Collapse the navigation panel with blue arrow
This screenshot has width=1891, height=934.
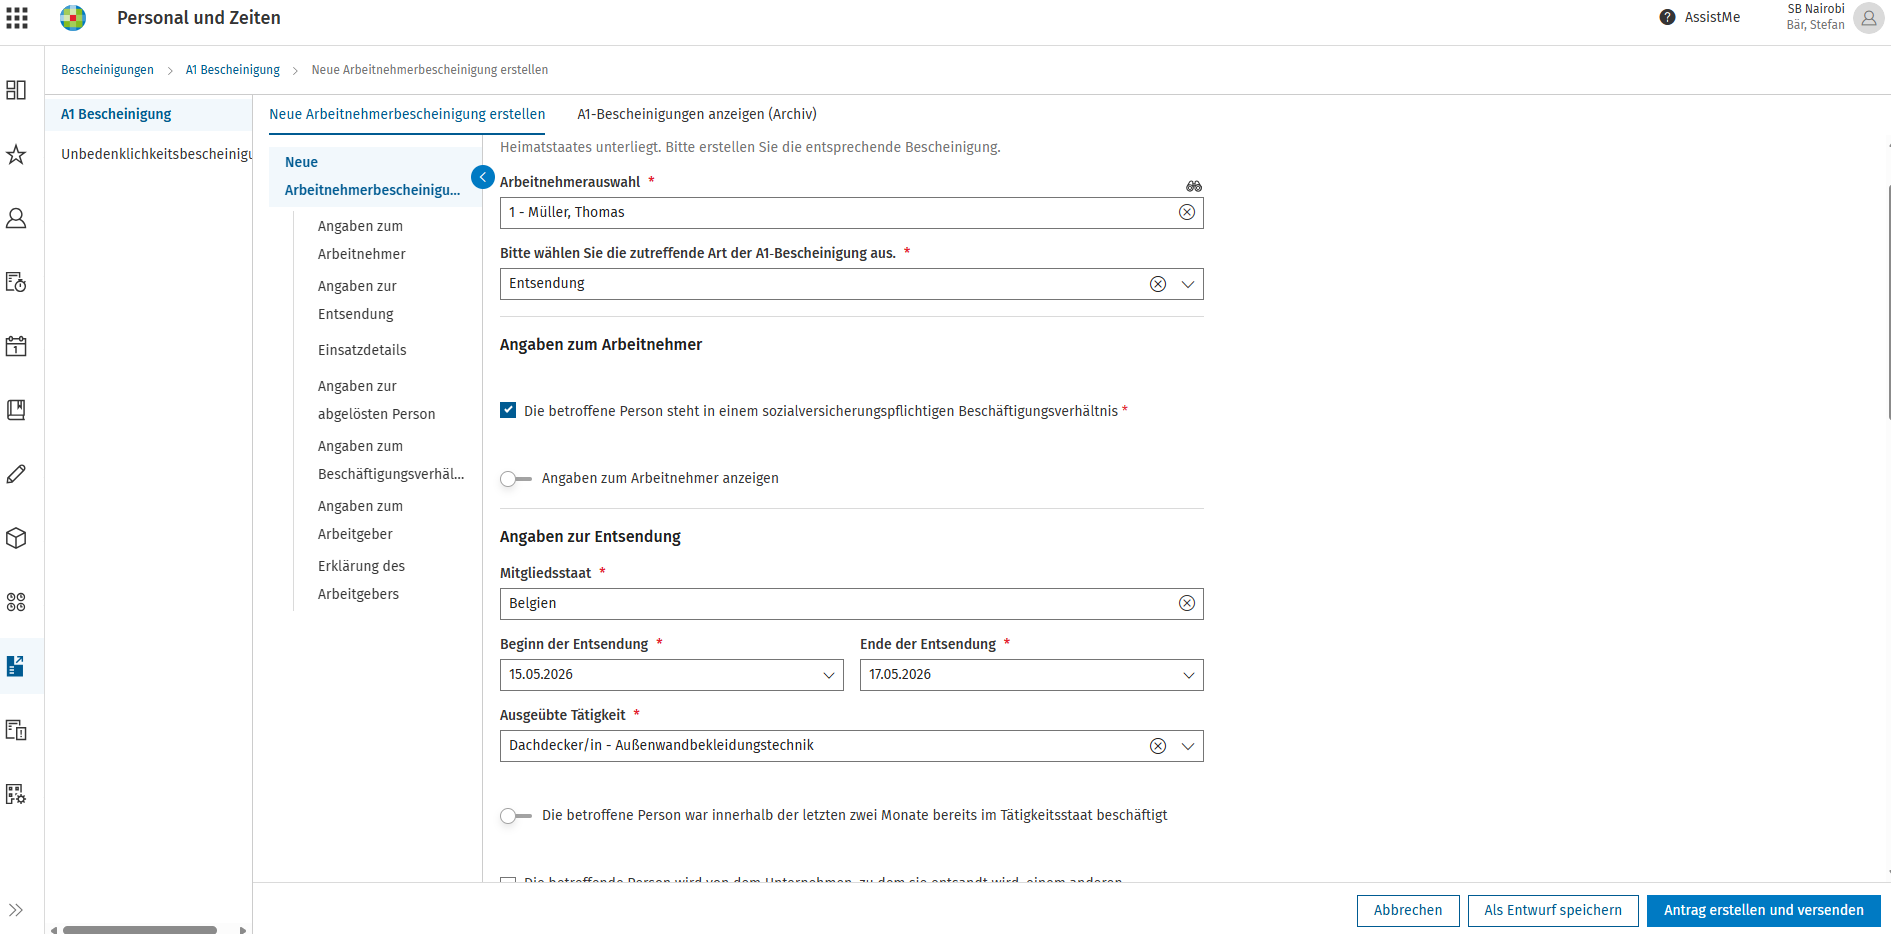483,177
